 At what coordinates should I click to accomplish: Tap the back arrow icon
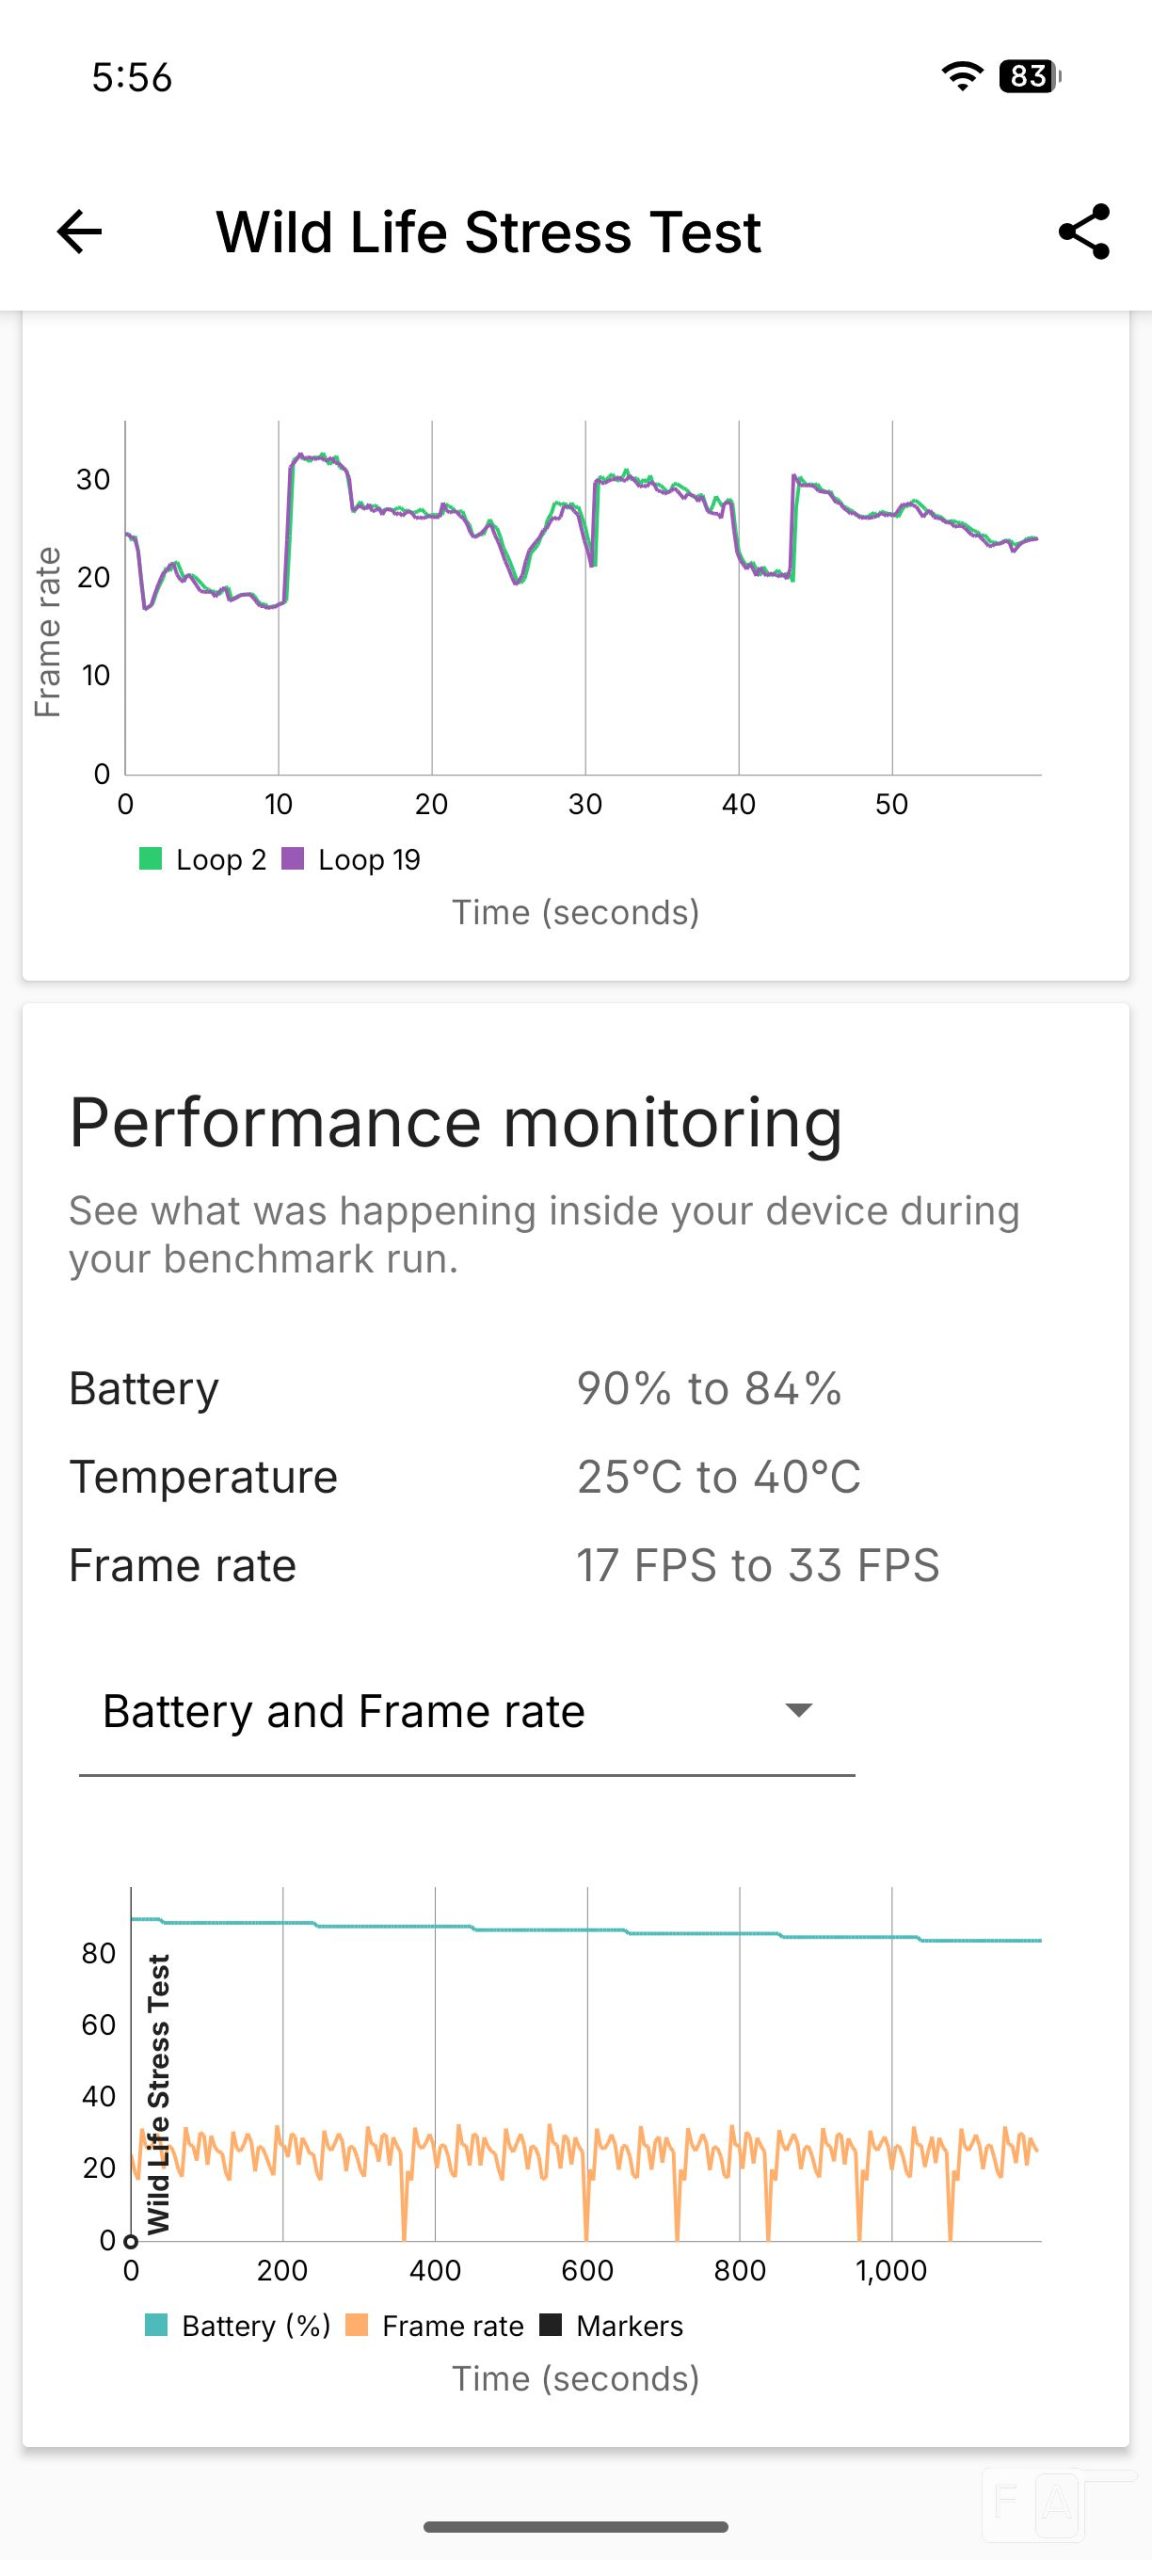pos(80,232)
